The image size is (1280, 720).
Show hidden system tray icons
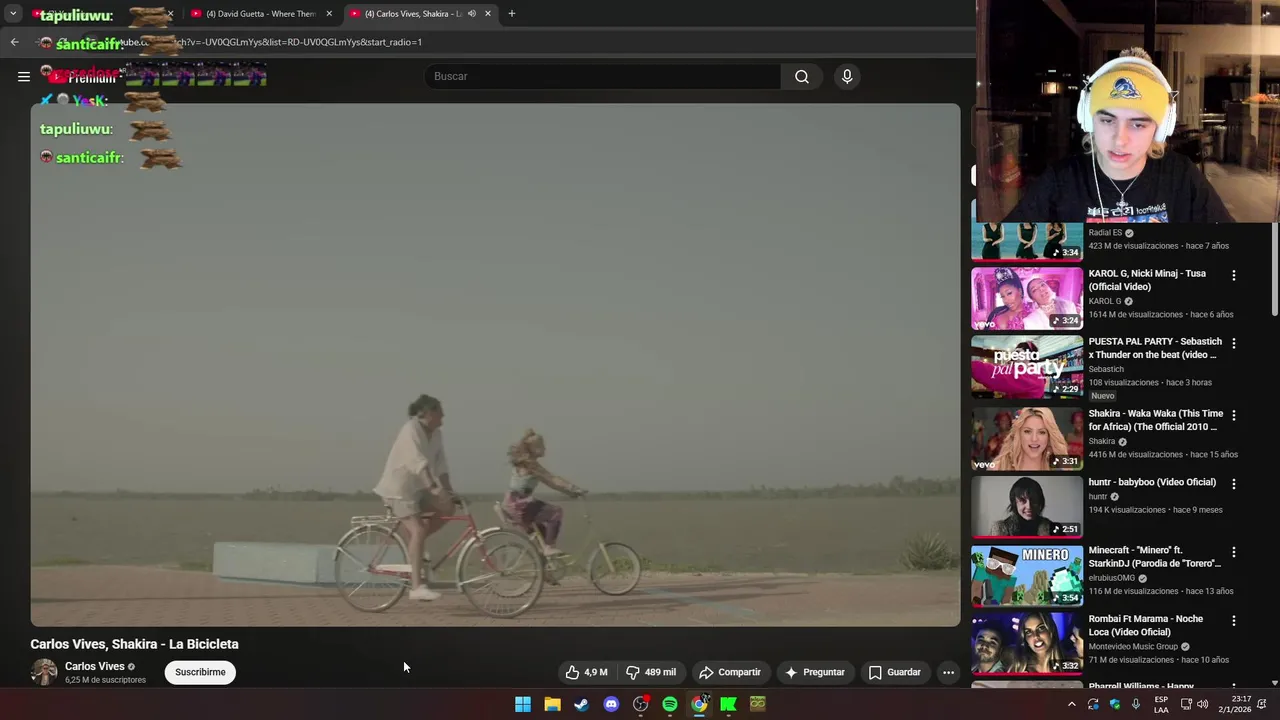pos(1071,704)
